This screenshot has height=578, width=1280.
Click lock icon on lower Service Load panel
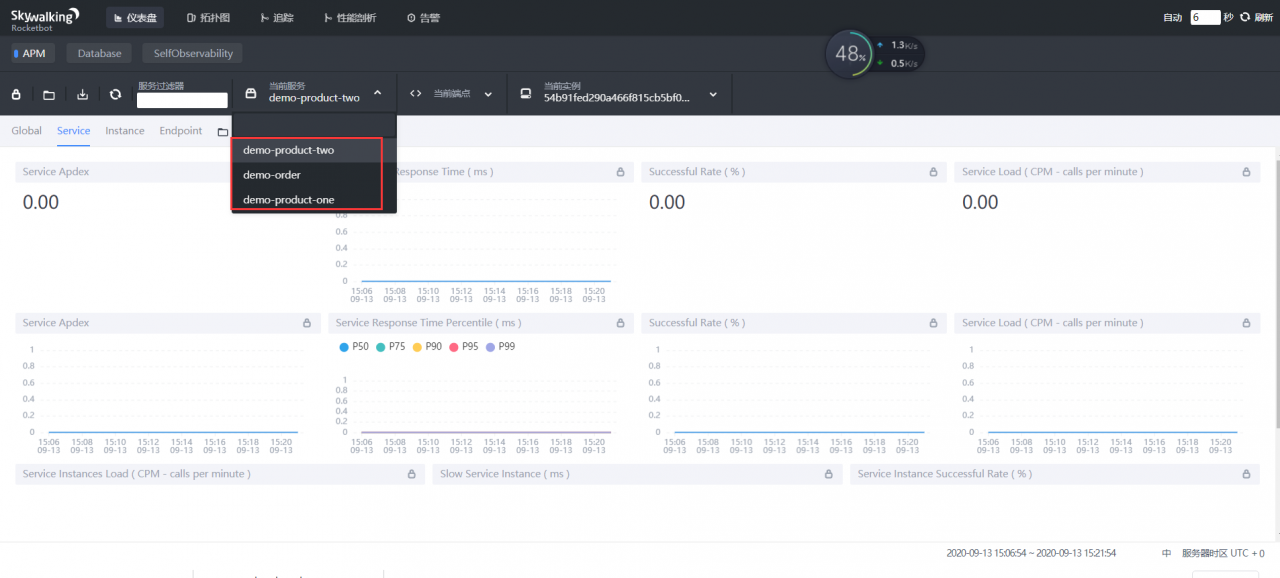1246,323
